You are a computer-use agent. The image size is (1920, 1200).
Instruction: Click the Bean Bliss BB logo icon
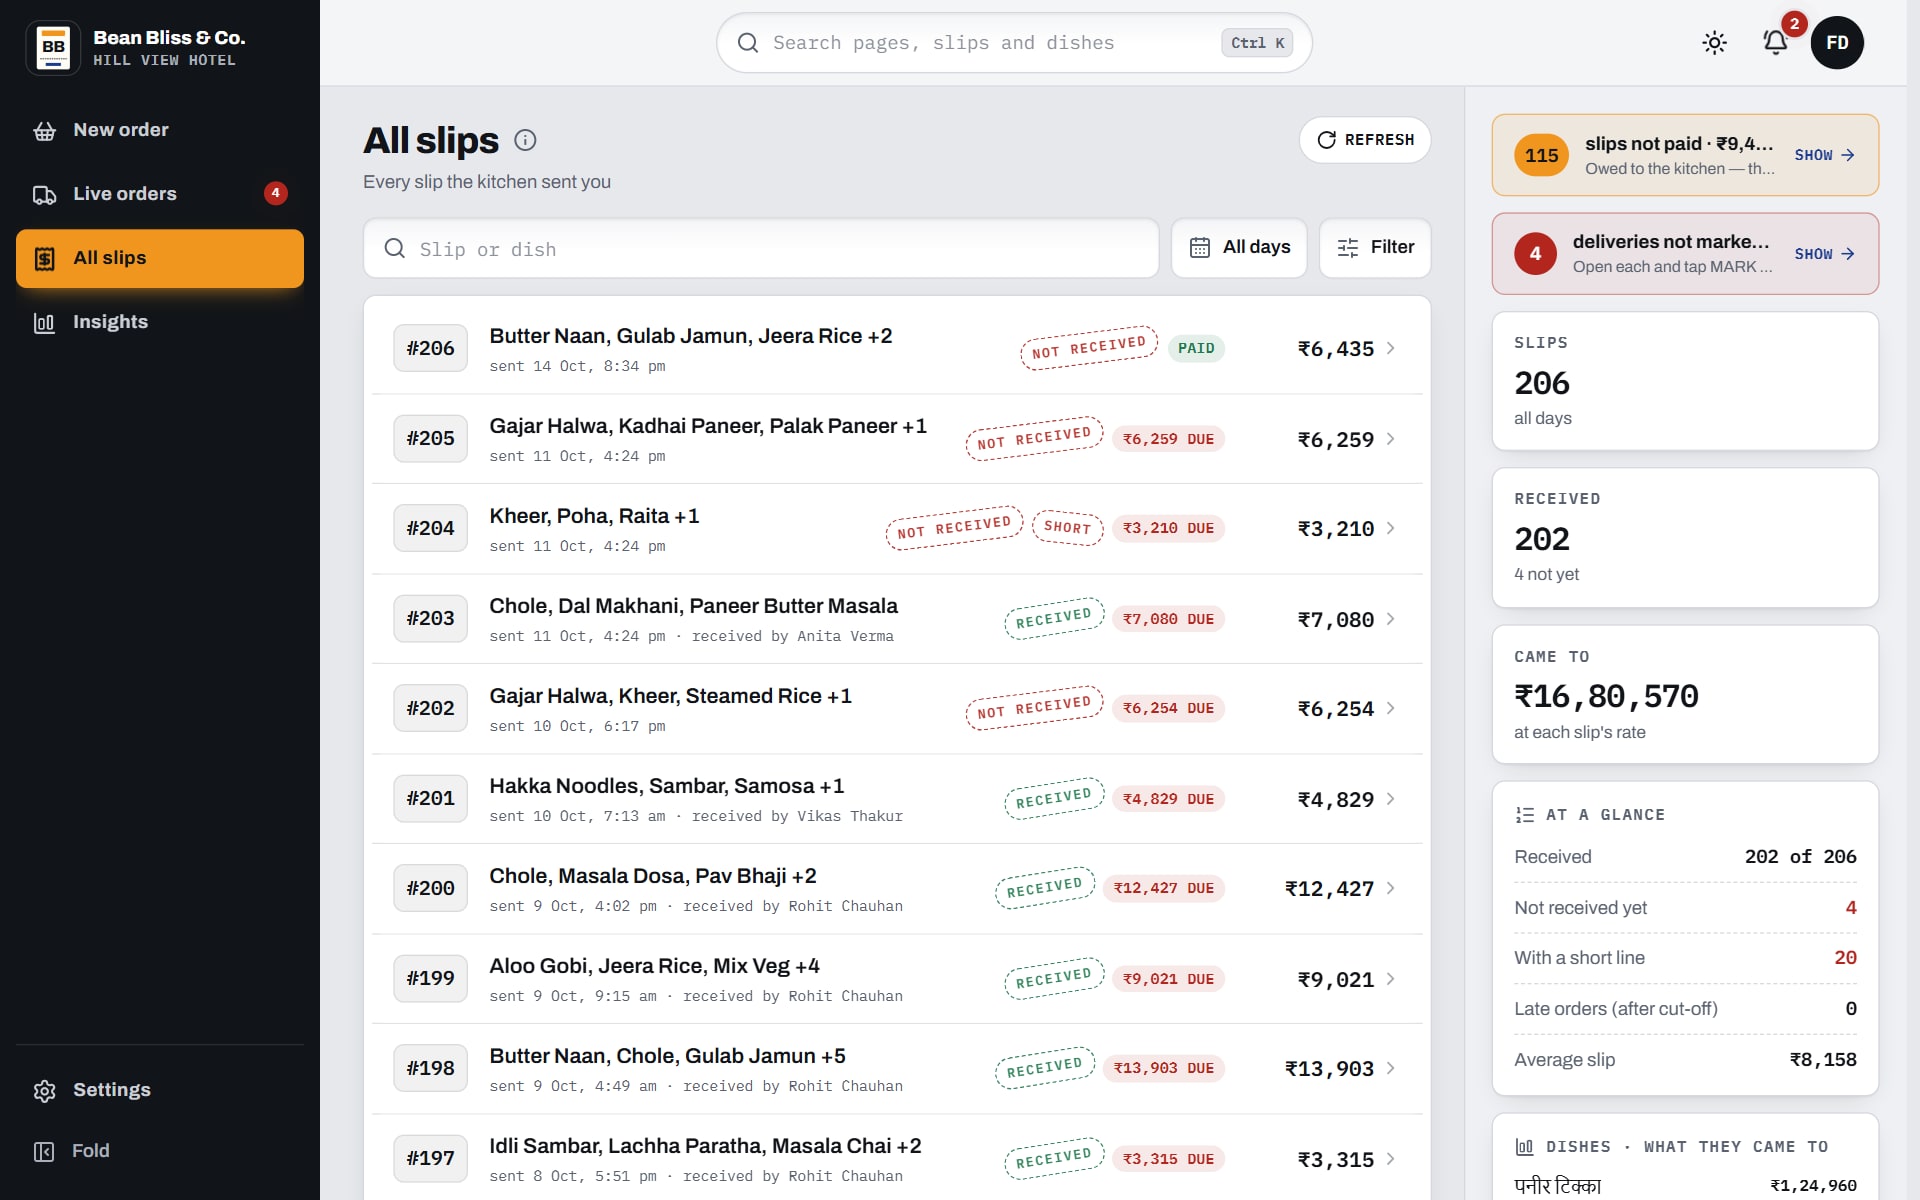[x=53, y=47]
